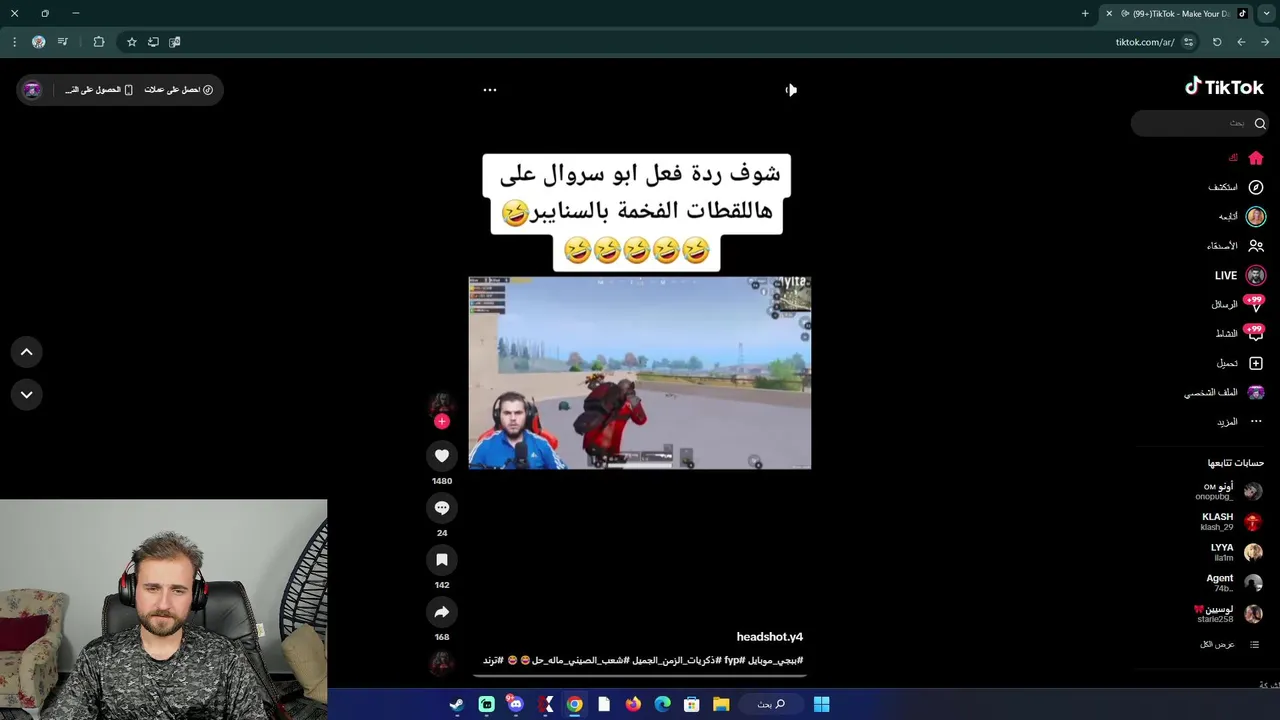Navigate forward with arrow button
Screen dimensions: 1280x720
coord(1265,42)
